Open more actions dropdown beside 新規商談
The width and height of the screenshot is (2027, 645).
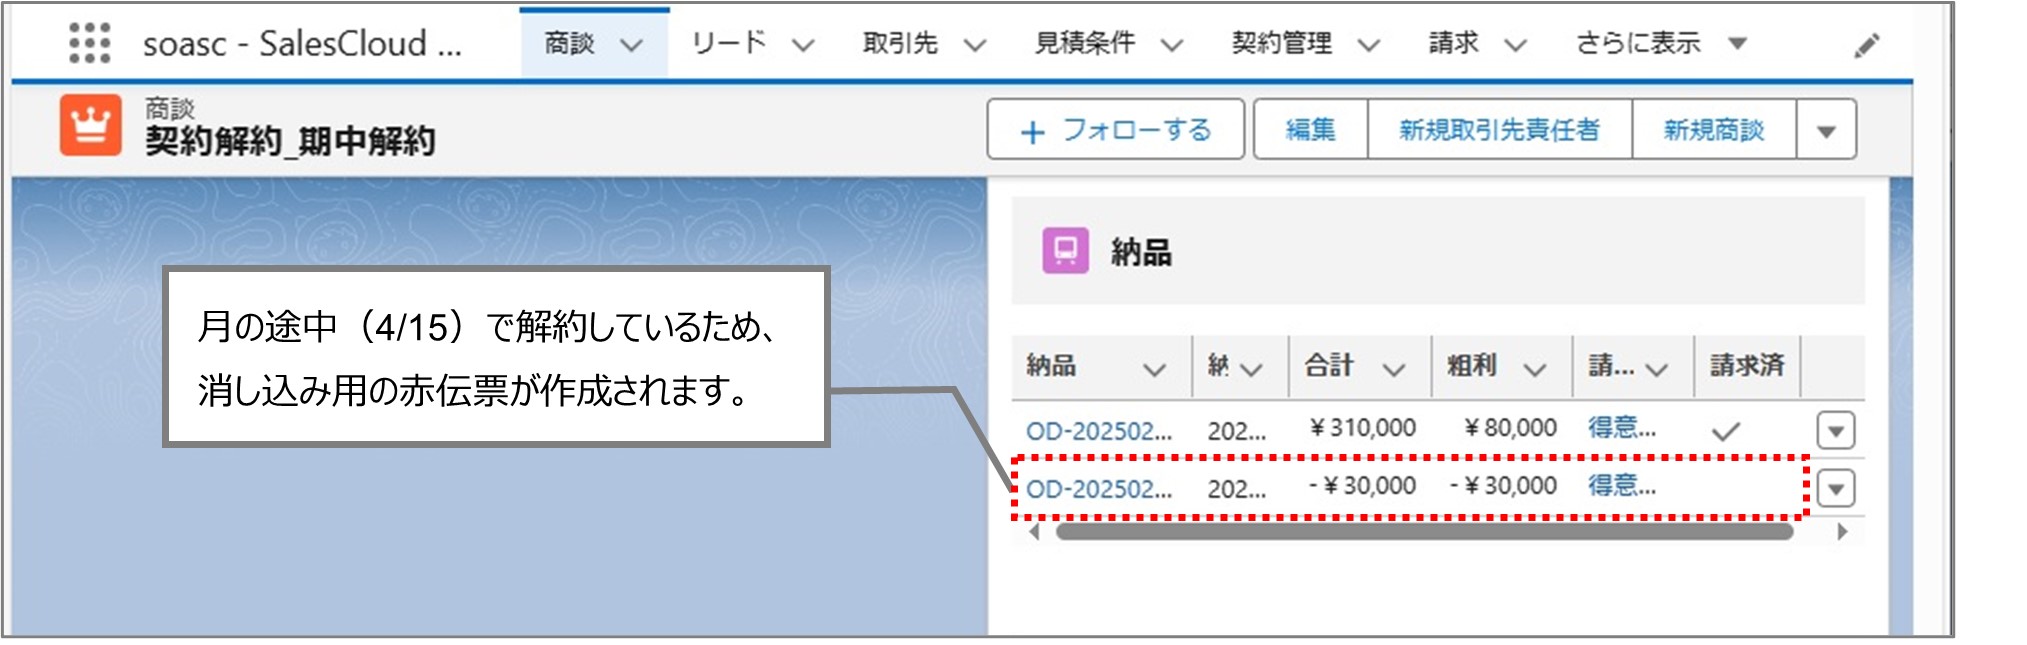(1826, 129)
